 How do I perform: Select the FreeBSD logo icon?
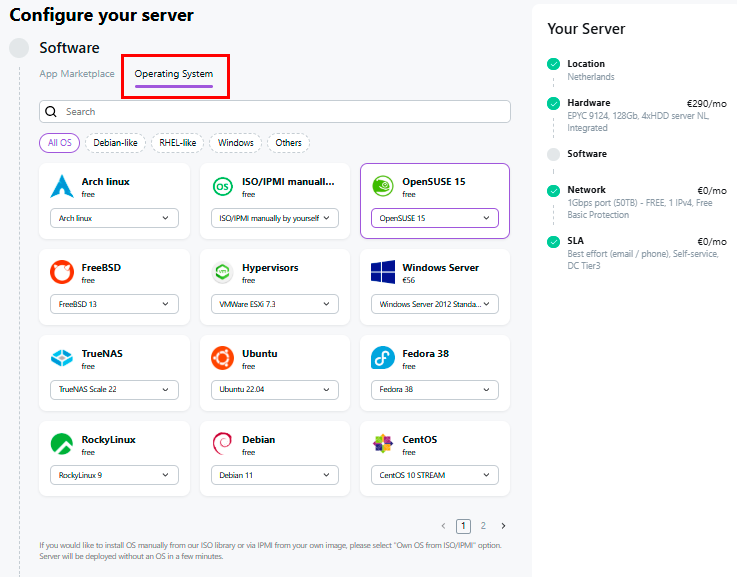(63, 272)
